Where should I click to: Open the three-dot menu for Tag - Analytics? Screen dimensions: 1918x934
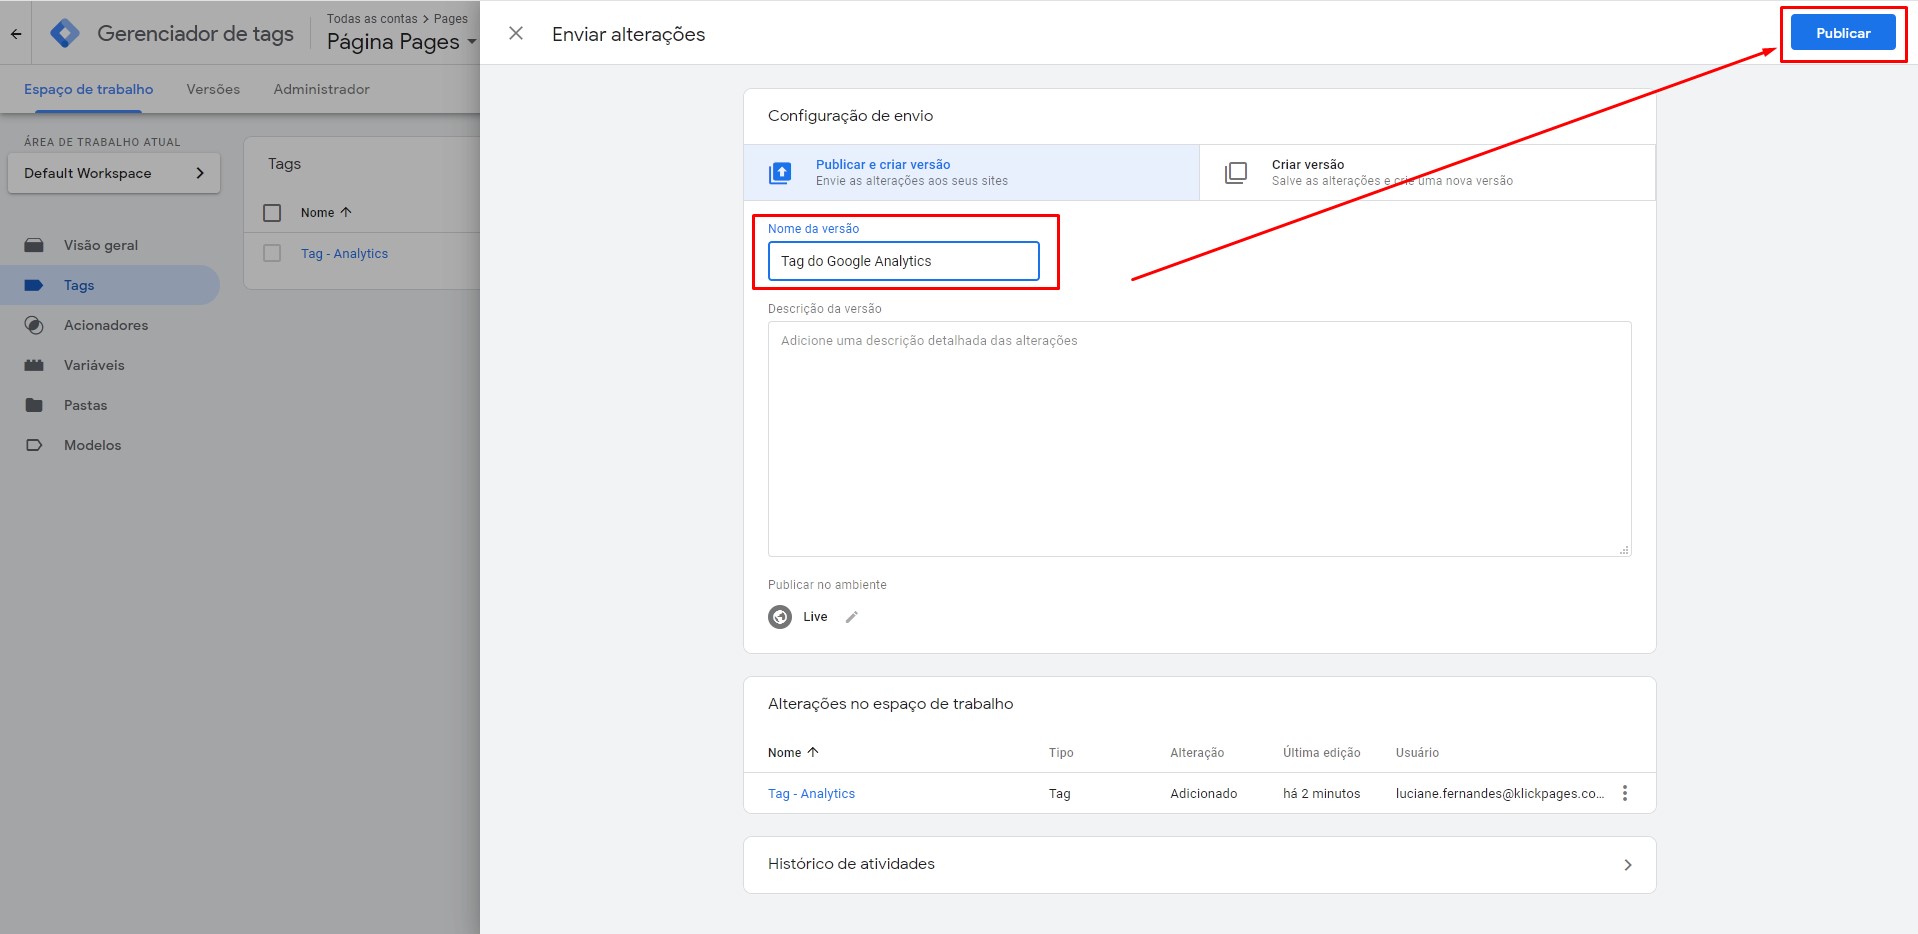1625,793
